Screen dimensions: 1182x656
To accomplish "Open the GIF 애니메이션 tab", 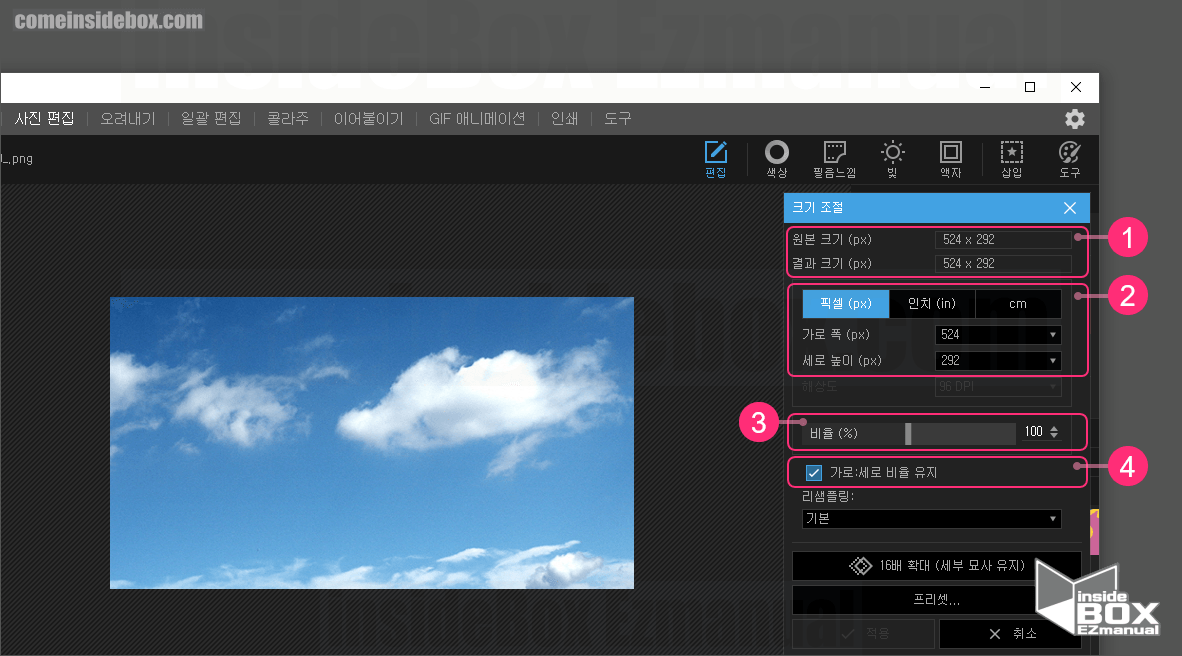I will [476, 118].
